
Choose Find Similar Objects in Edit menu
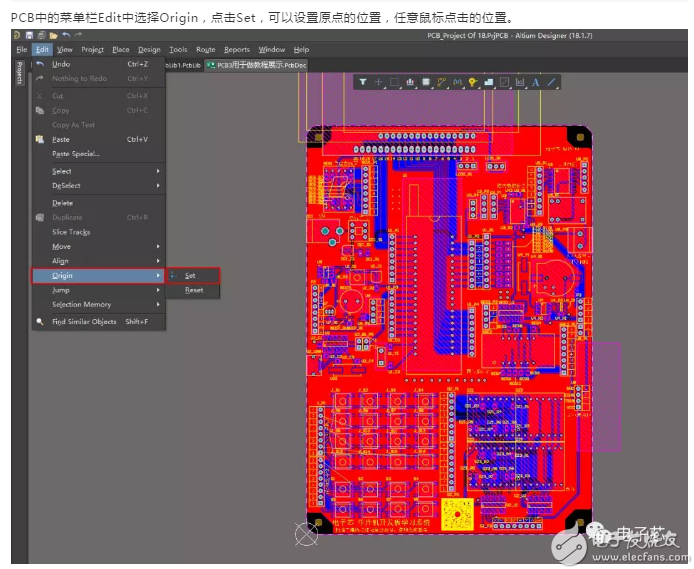point(99,322)
